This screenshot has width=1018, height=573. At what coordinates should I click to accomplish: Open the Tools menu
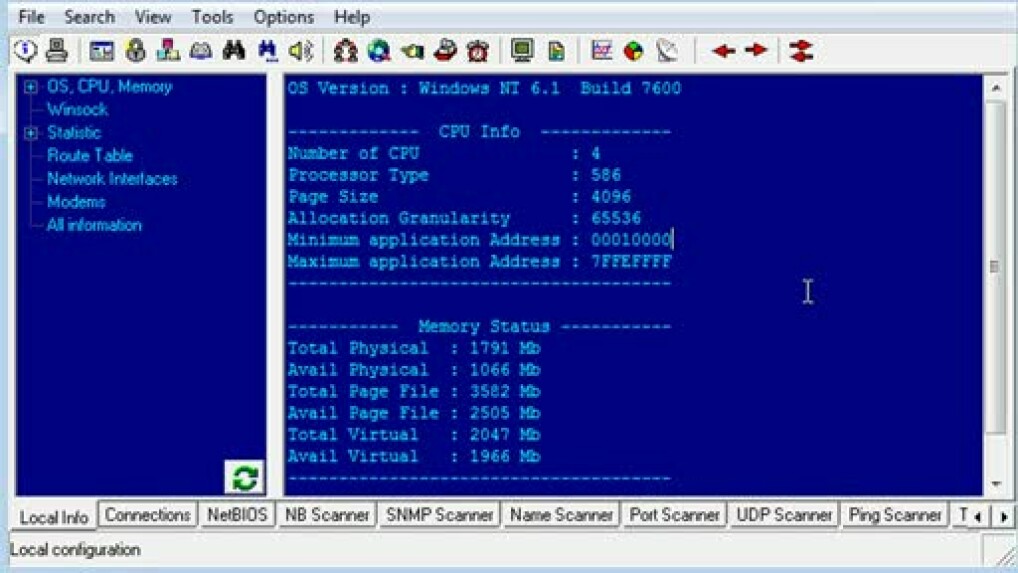click(x=212, y=17)
